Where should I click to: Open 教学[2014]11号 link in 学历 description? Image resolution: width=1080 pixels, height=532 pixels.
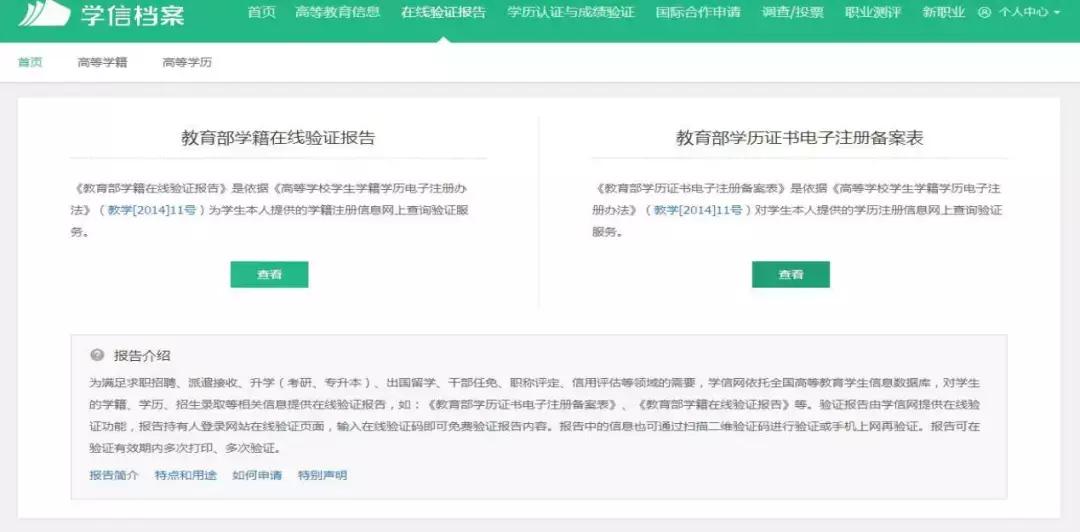(x=698, y=210)
